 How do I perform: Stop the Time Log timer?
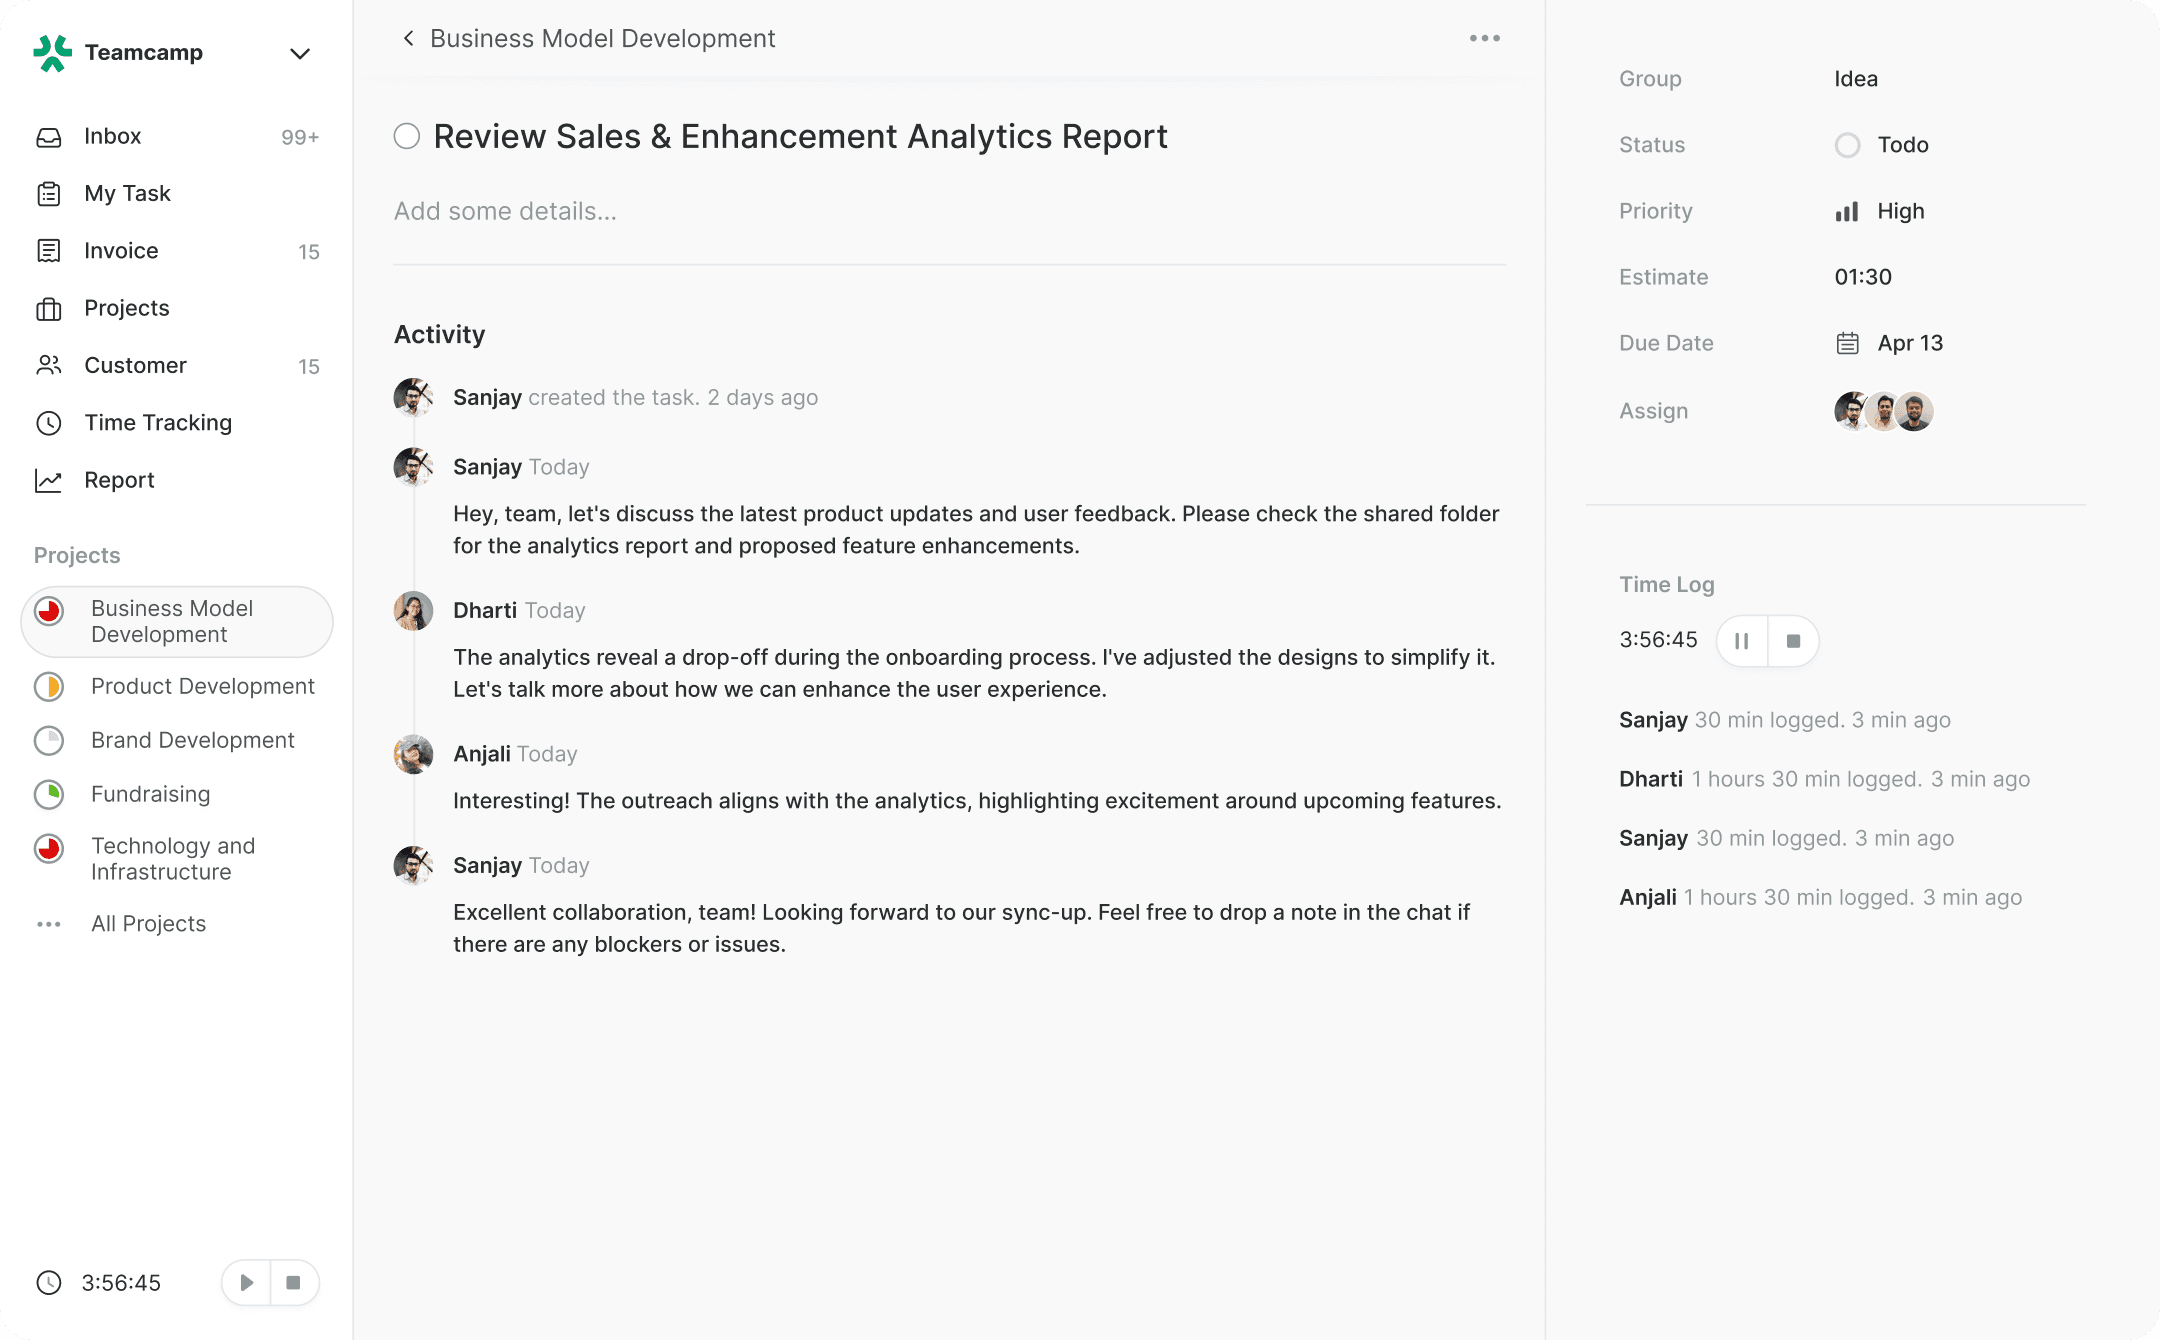[1793, 641]
